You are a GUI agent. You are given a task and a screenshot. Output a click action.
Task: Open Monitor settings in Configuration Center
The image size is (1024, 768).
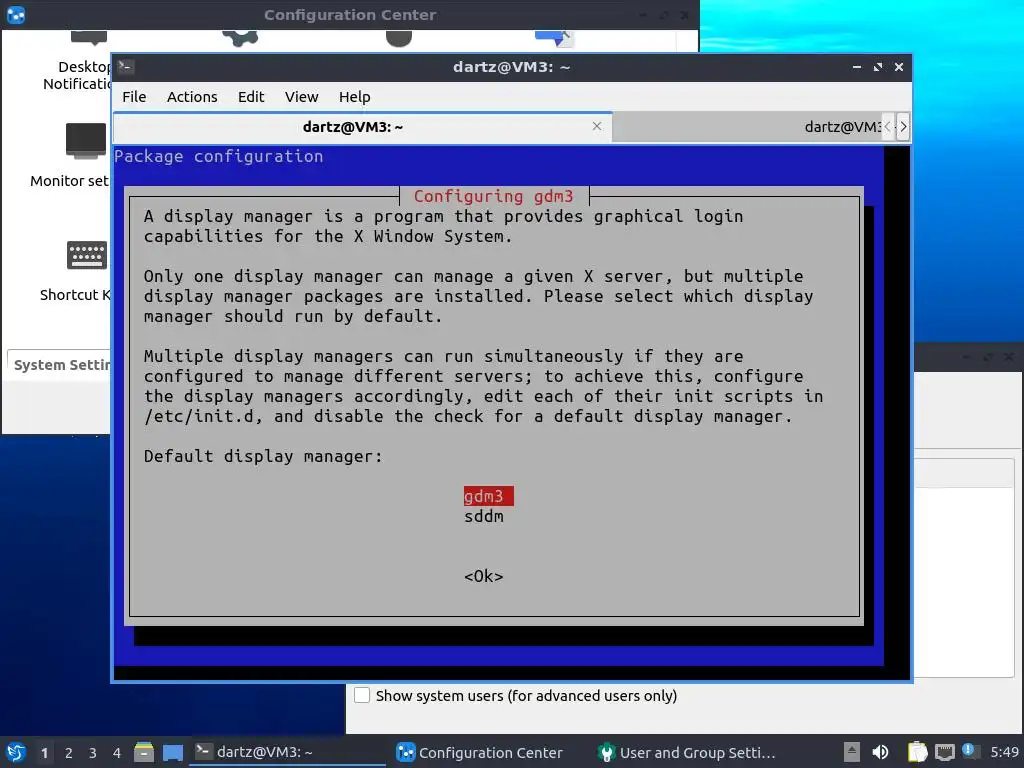70,155
